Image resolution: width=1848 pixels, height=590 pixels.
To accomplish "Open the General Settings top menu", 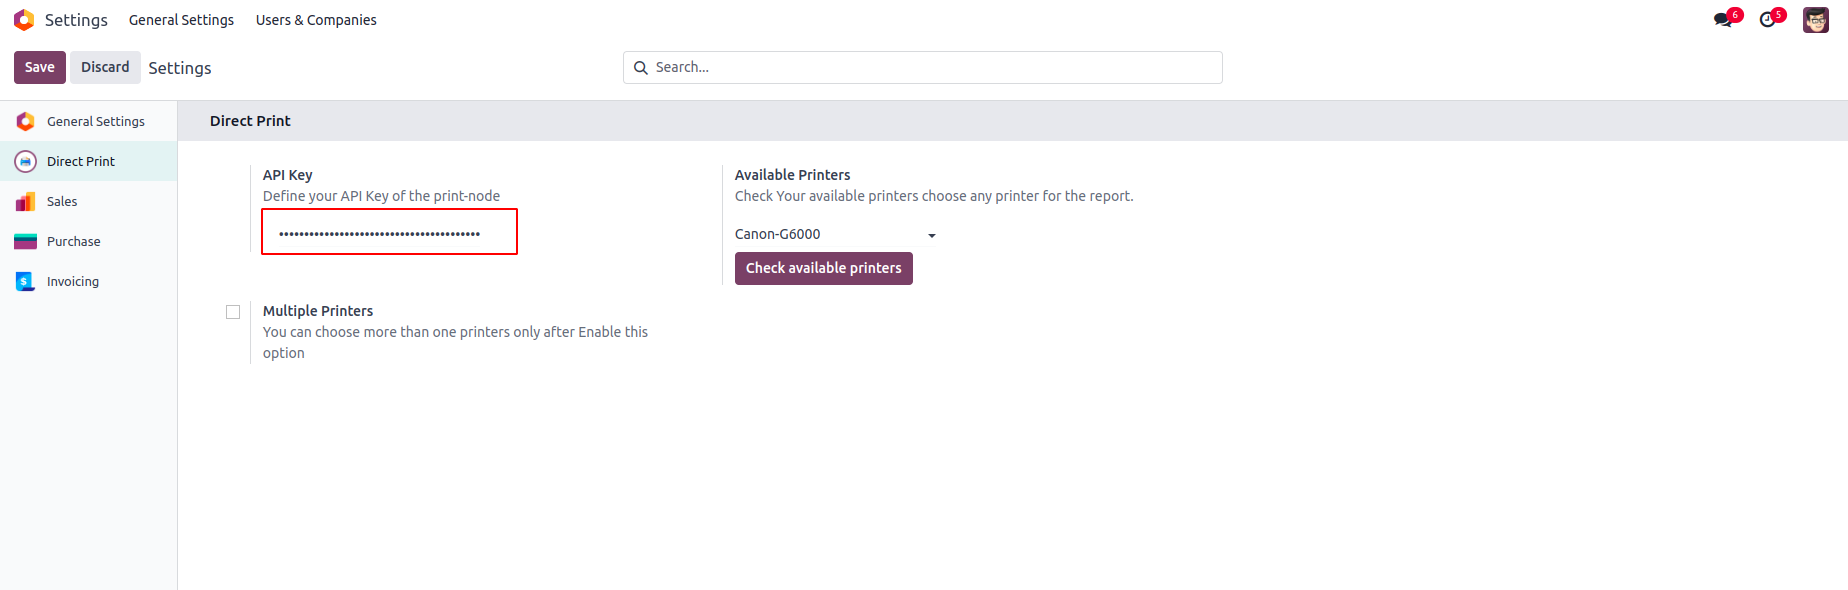I will click(x=181, y=20).
